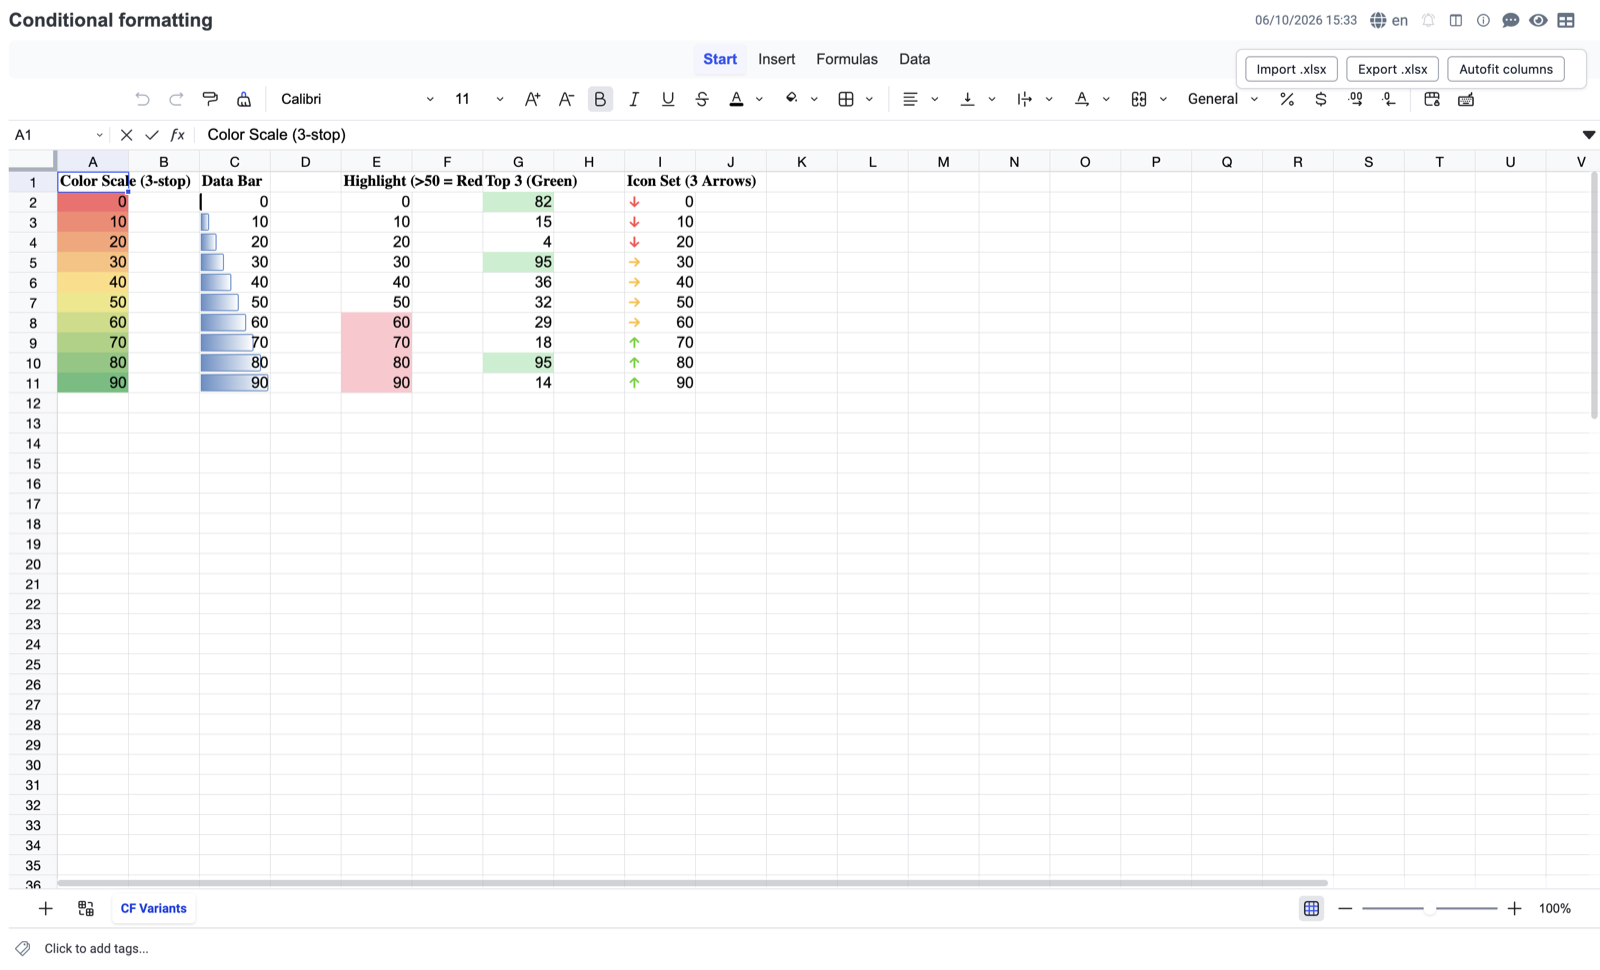Open the A1 name box dropdown

pos(99,135)
